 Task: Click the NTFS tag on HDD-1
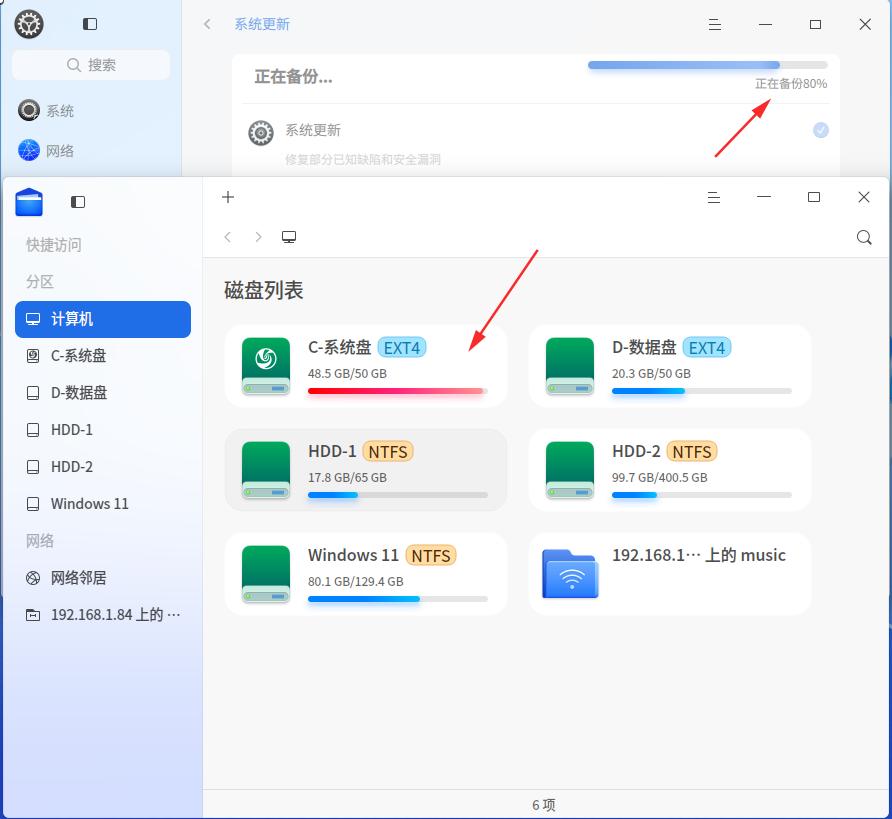388,452
